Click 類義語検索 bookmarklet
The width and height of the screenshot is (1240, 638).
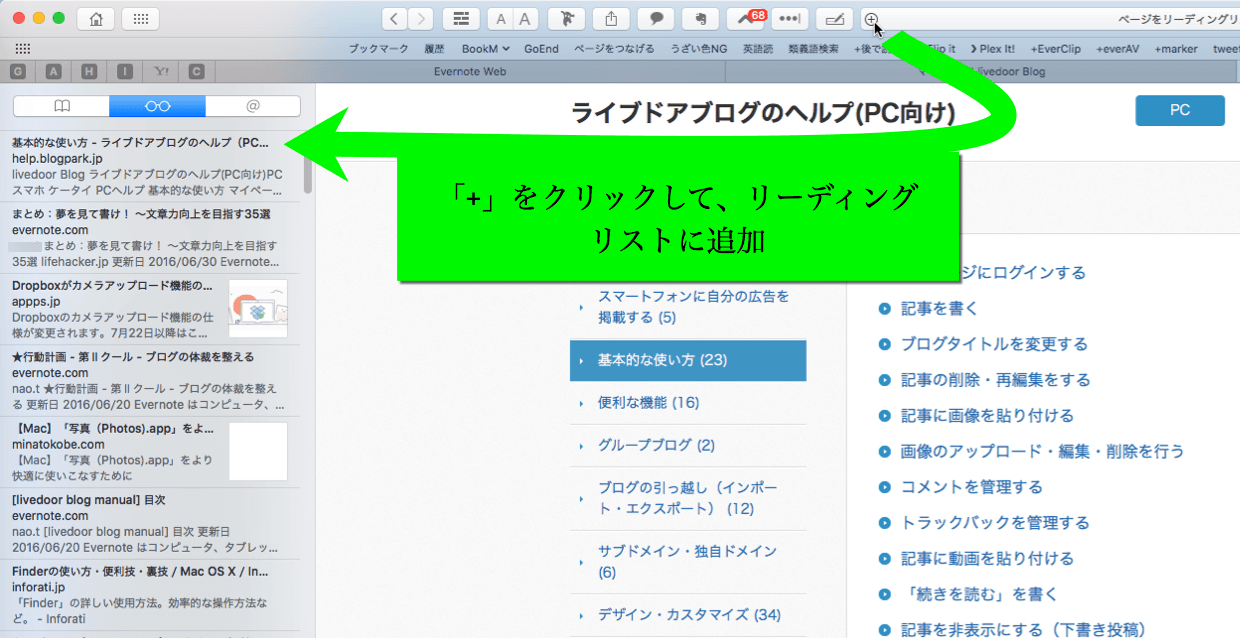coord(813,48)
